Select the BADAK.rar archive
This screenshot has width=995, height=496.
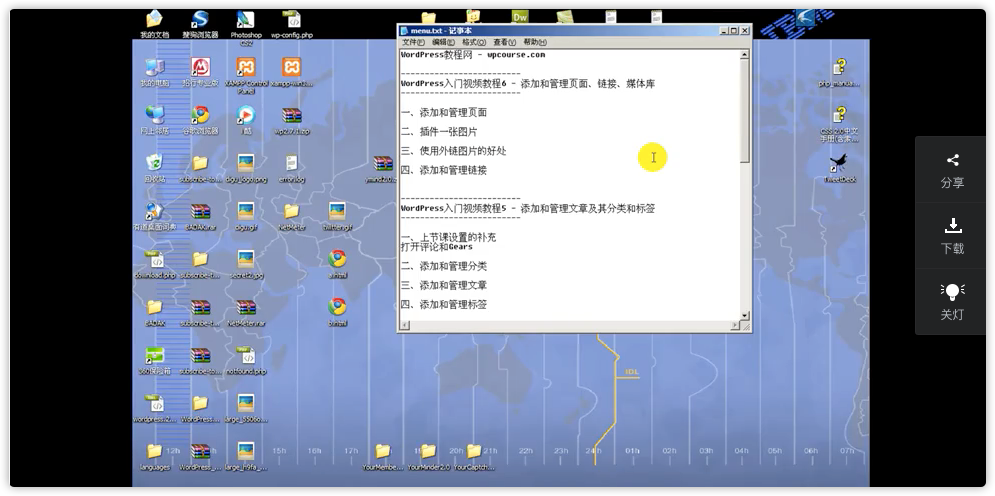click(x=200, y=216)
